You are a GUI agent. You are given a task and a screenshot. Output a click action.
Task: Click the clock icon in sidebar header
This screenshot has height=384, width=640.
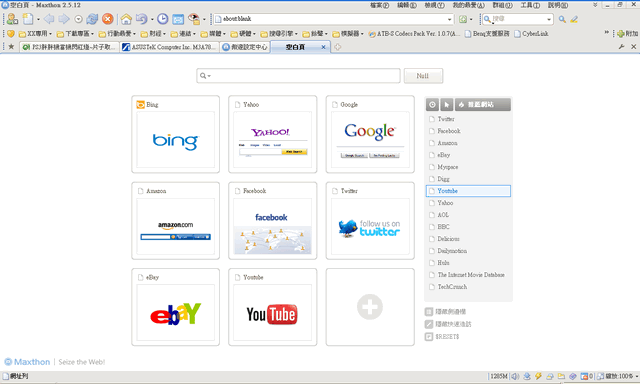[x=432, y=104]
